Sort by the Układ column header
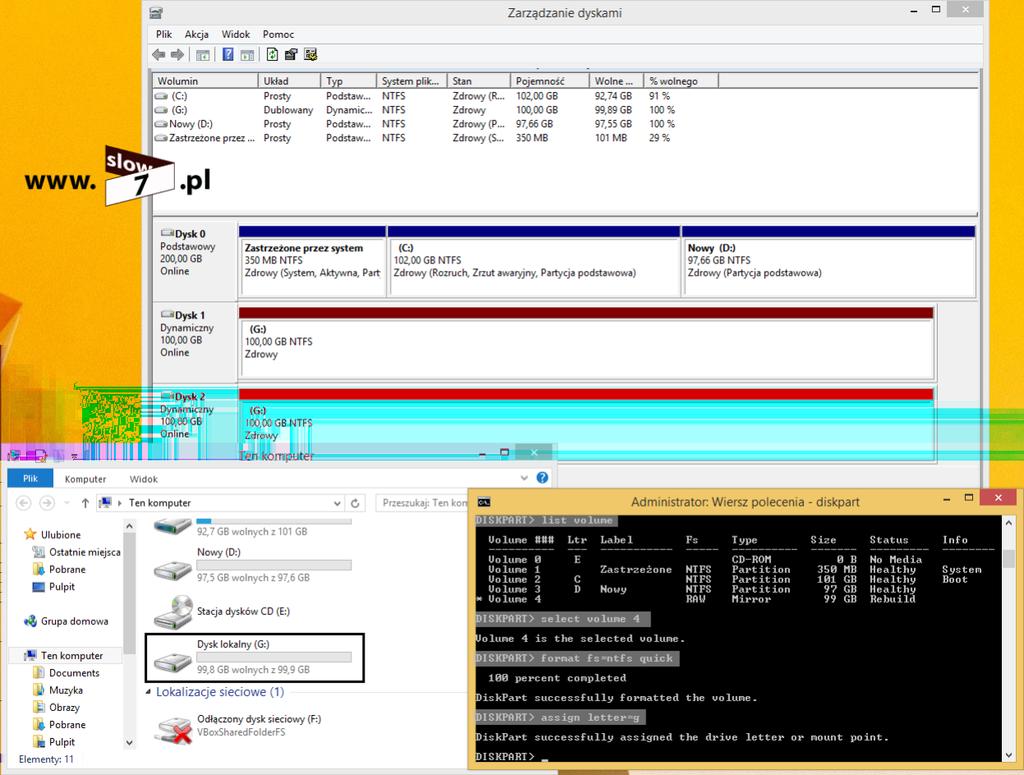 pyautogui.click(x=289, y=81)
